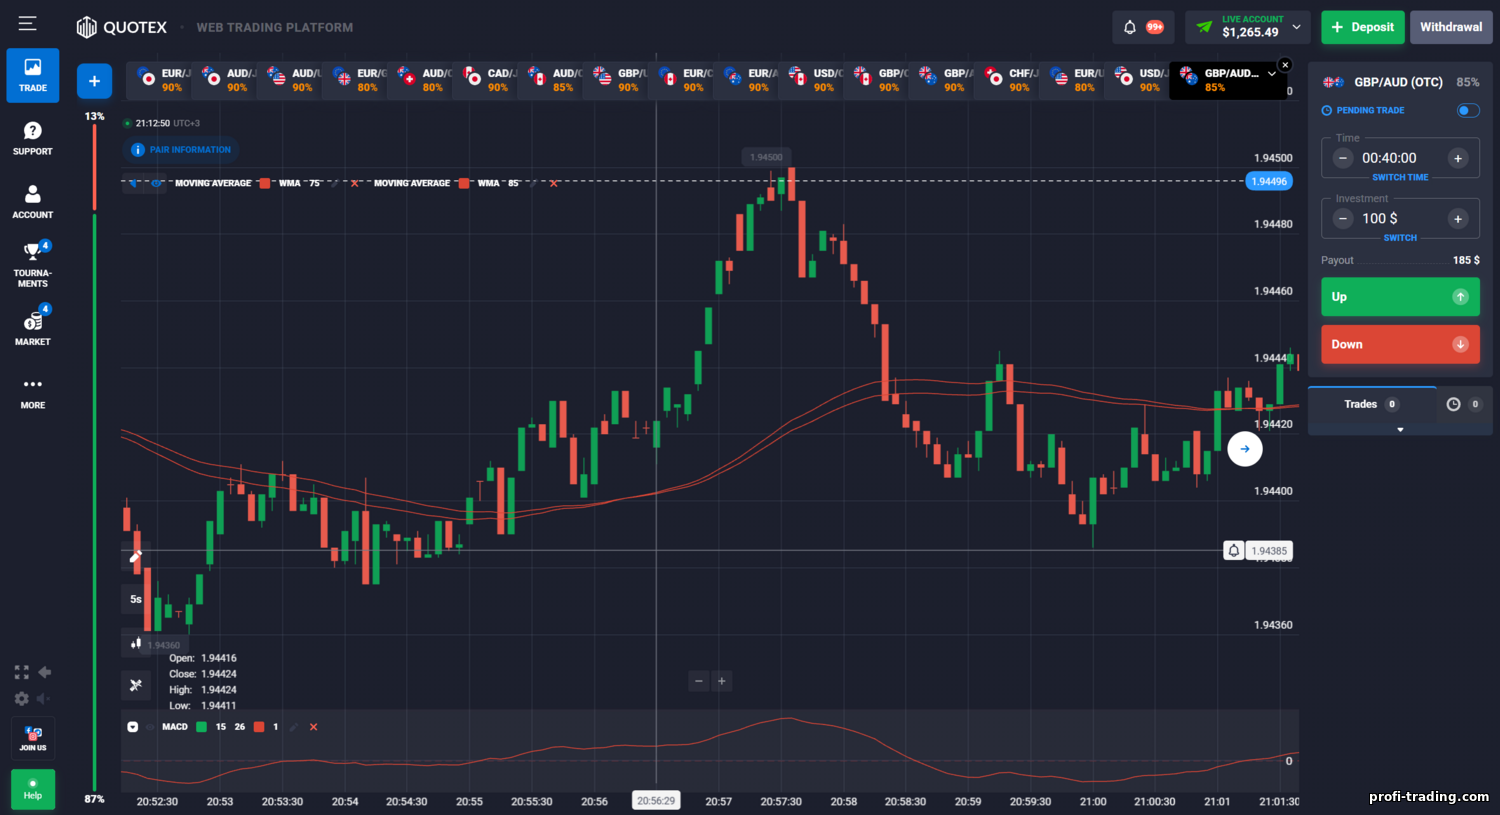1500x815 pixels.
Task: Open candlestick chart type selector
Action: pyautogui.click(x=136, y=643)
